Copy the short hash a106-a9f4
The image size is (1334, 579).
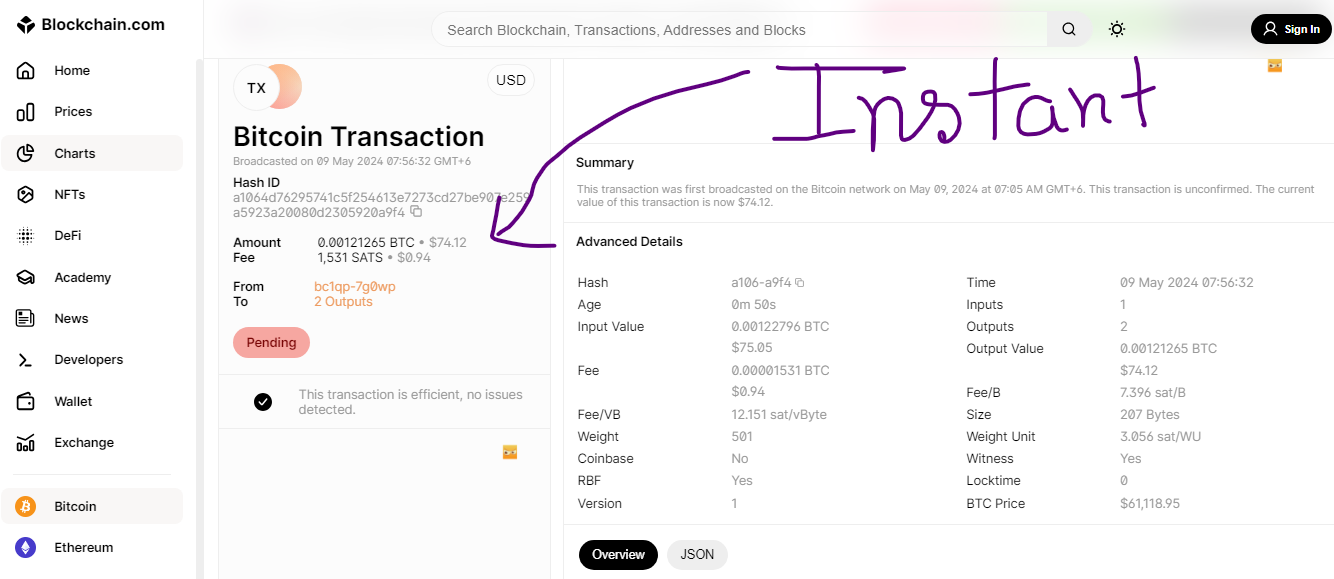tap(800, 283)
